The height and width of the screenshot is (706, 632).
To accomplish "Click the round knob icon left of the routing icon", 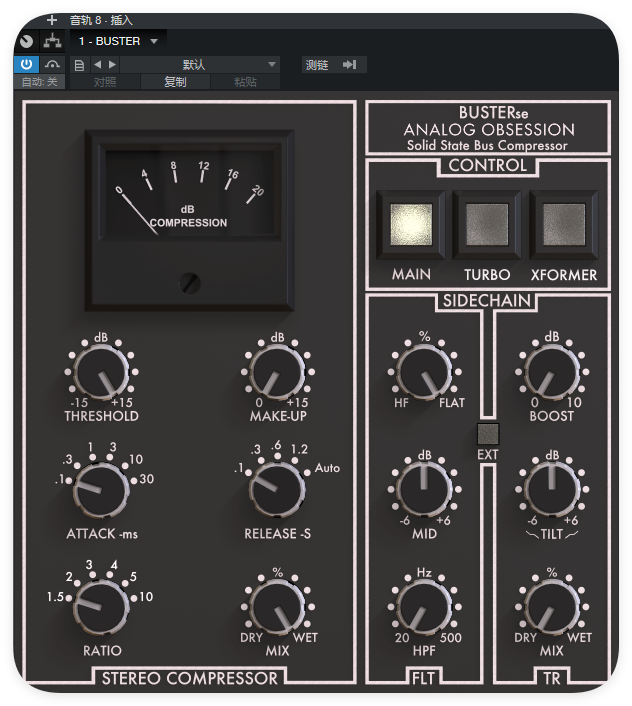I will coord(27,41).
